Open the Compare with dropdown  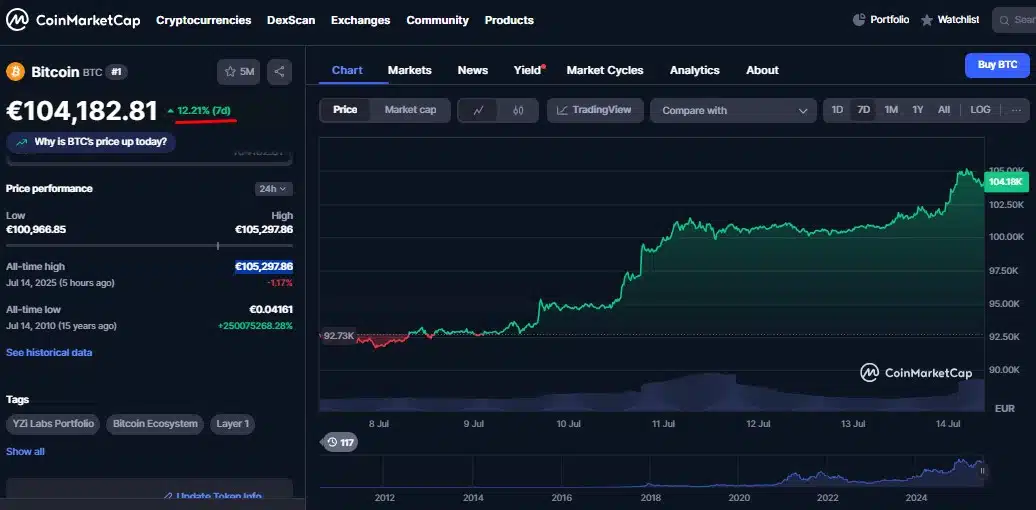coord(733,110)
